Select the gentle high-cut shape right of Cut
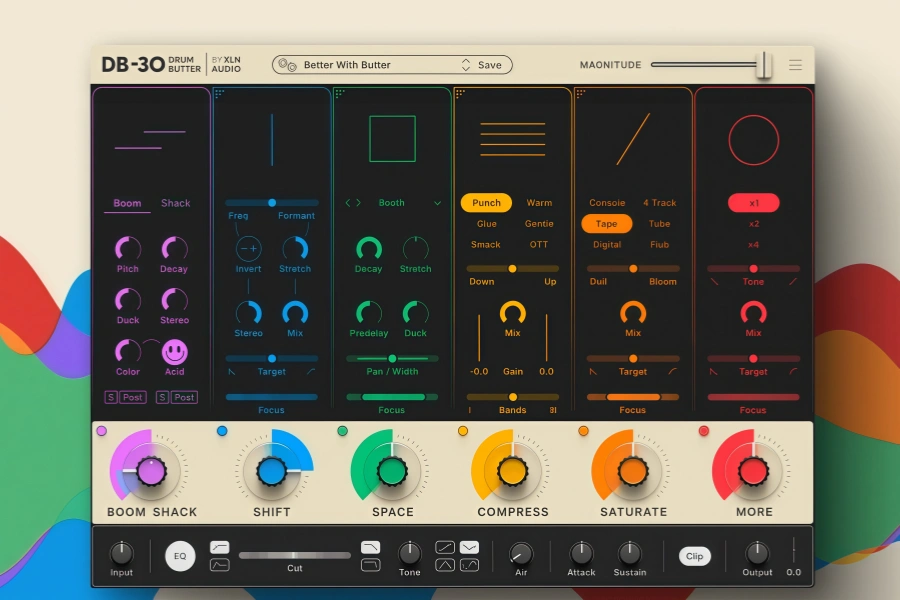The height and width of the screenshot is (600, 900). pyautogui.click(x=370, y=547)
